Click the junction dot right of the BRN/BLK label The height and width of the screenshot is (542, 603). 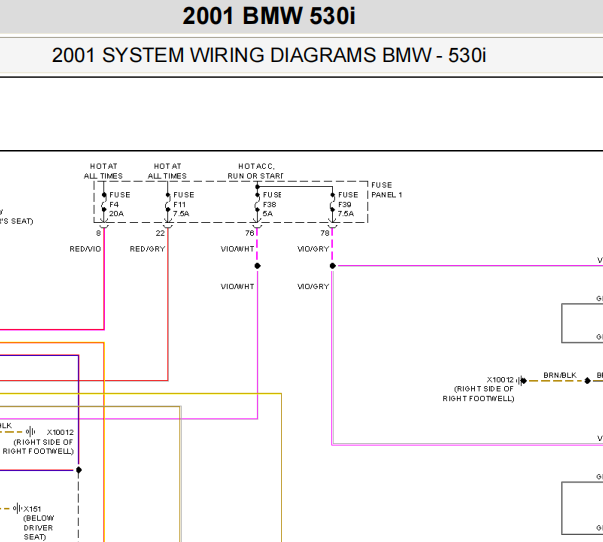coord(587,381)
